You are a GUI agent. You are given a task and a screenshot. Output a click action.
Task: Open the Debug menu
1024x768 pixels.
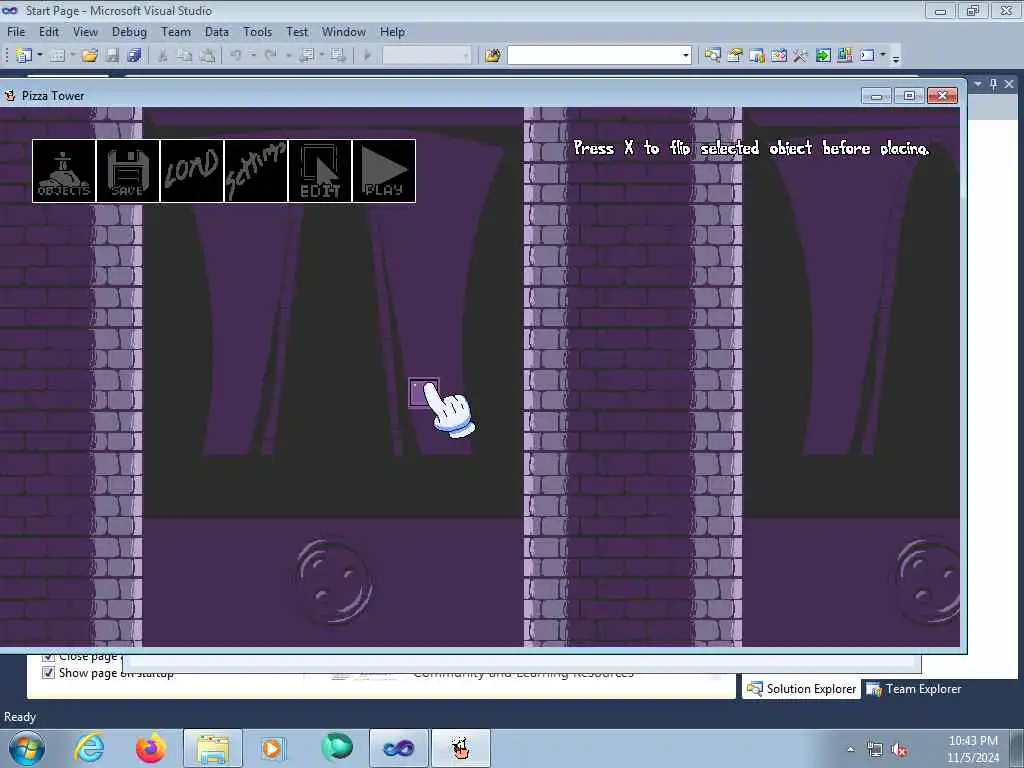click(129, 31)
